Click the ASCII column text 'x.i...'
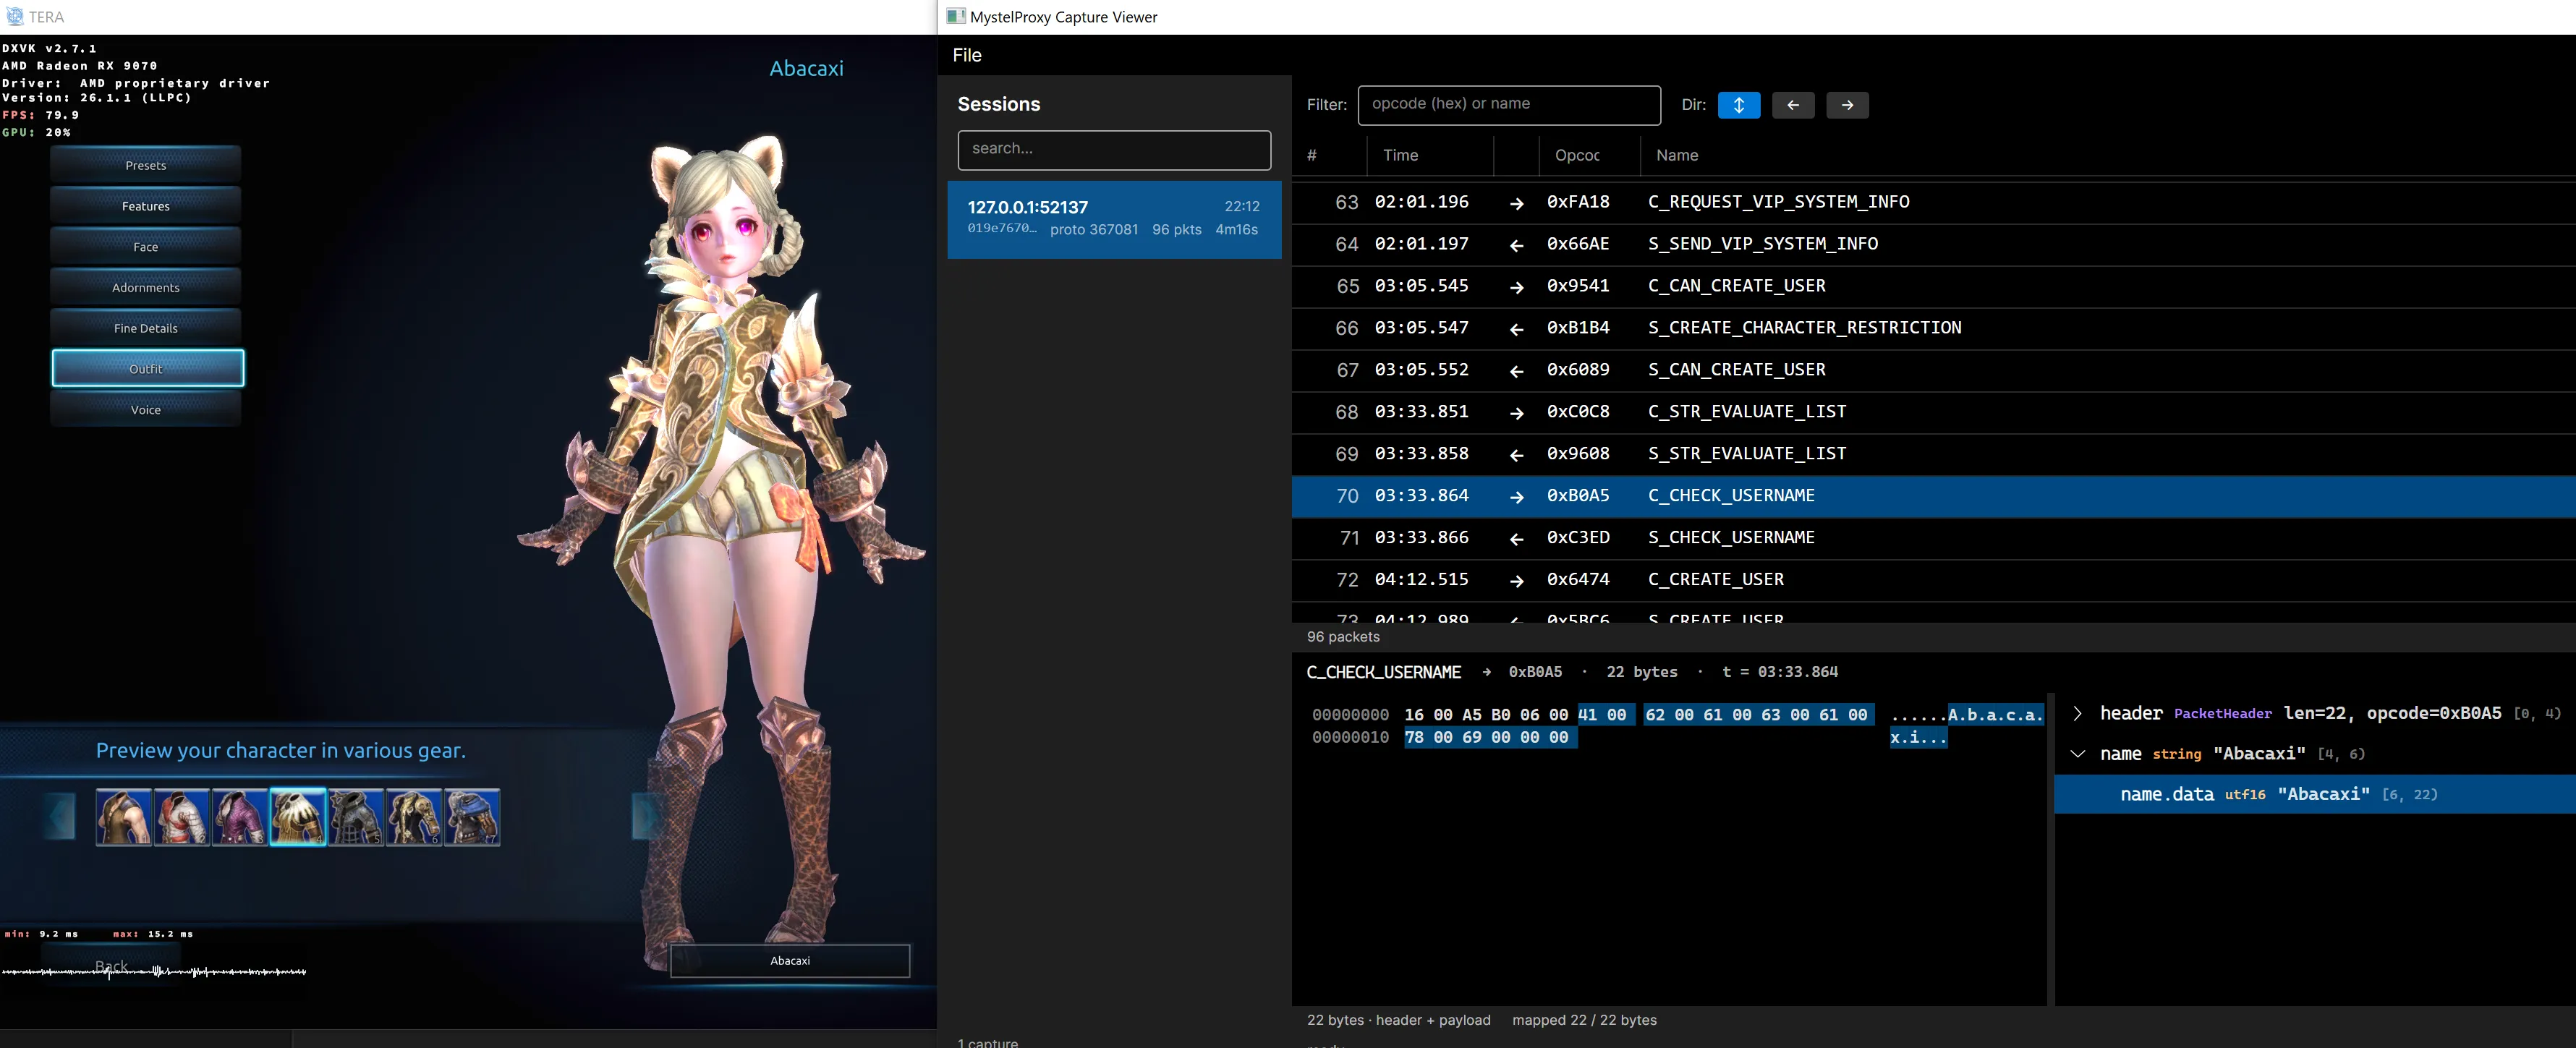Image resolution: width=2576 pixels, height=1048 pixels. (x=1918, y=737)
